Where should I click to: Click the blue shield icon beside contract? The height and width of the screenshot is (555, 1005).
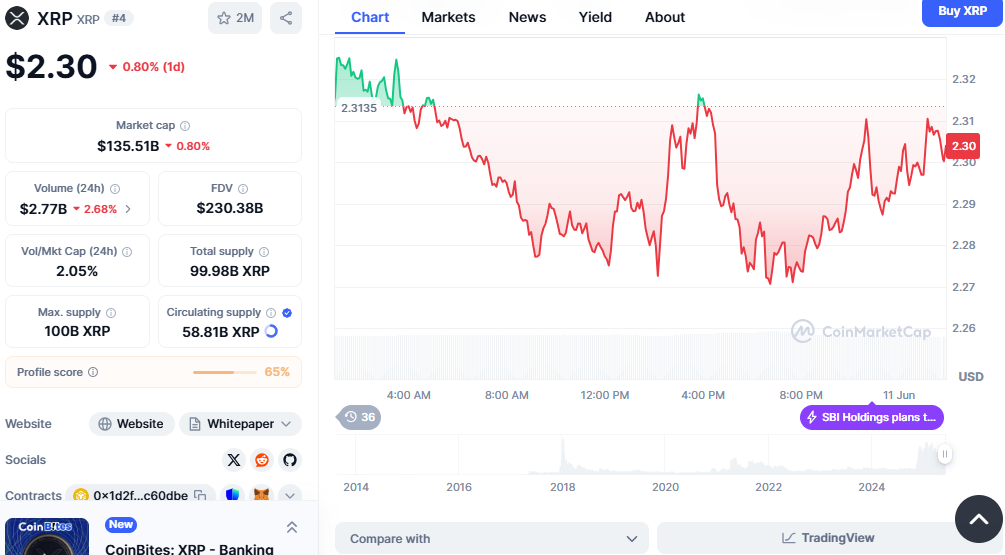click(x=232, y=495)
